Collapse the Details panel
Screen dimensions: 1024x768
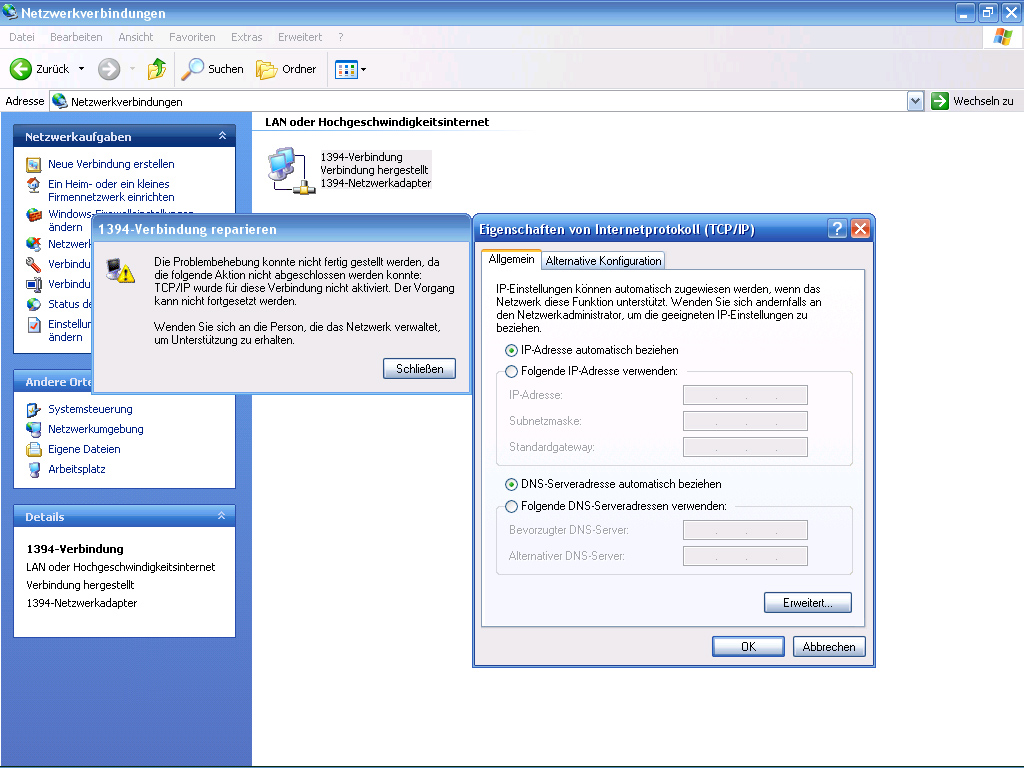point(222,516)
